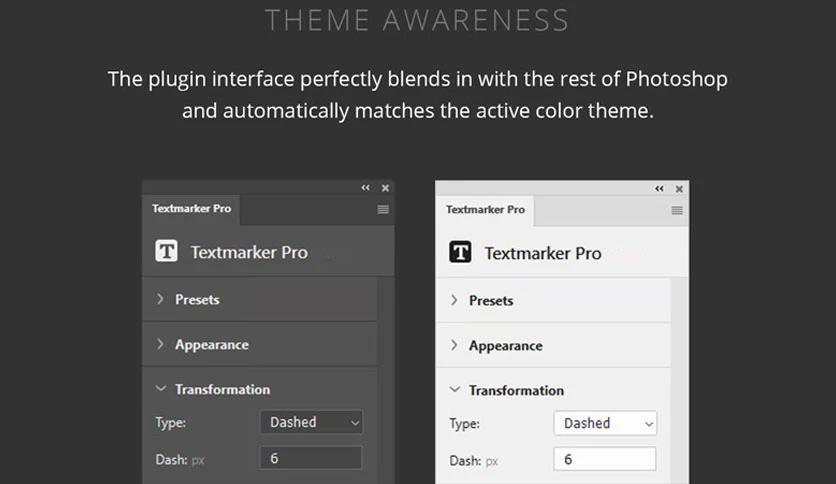The height and width of the screenshot is (484, 836).
Task: Click the 'Type:' label in light panel
Action: (464, 424)
